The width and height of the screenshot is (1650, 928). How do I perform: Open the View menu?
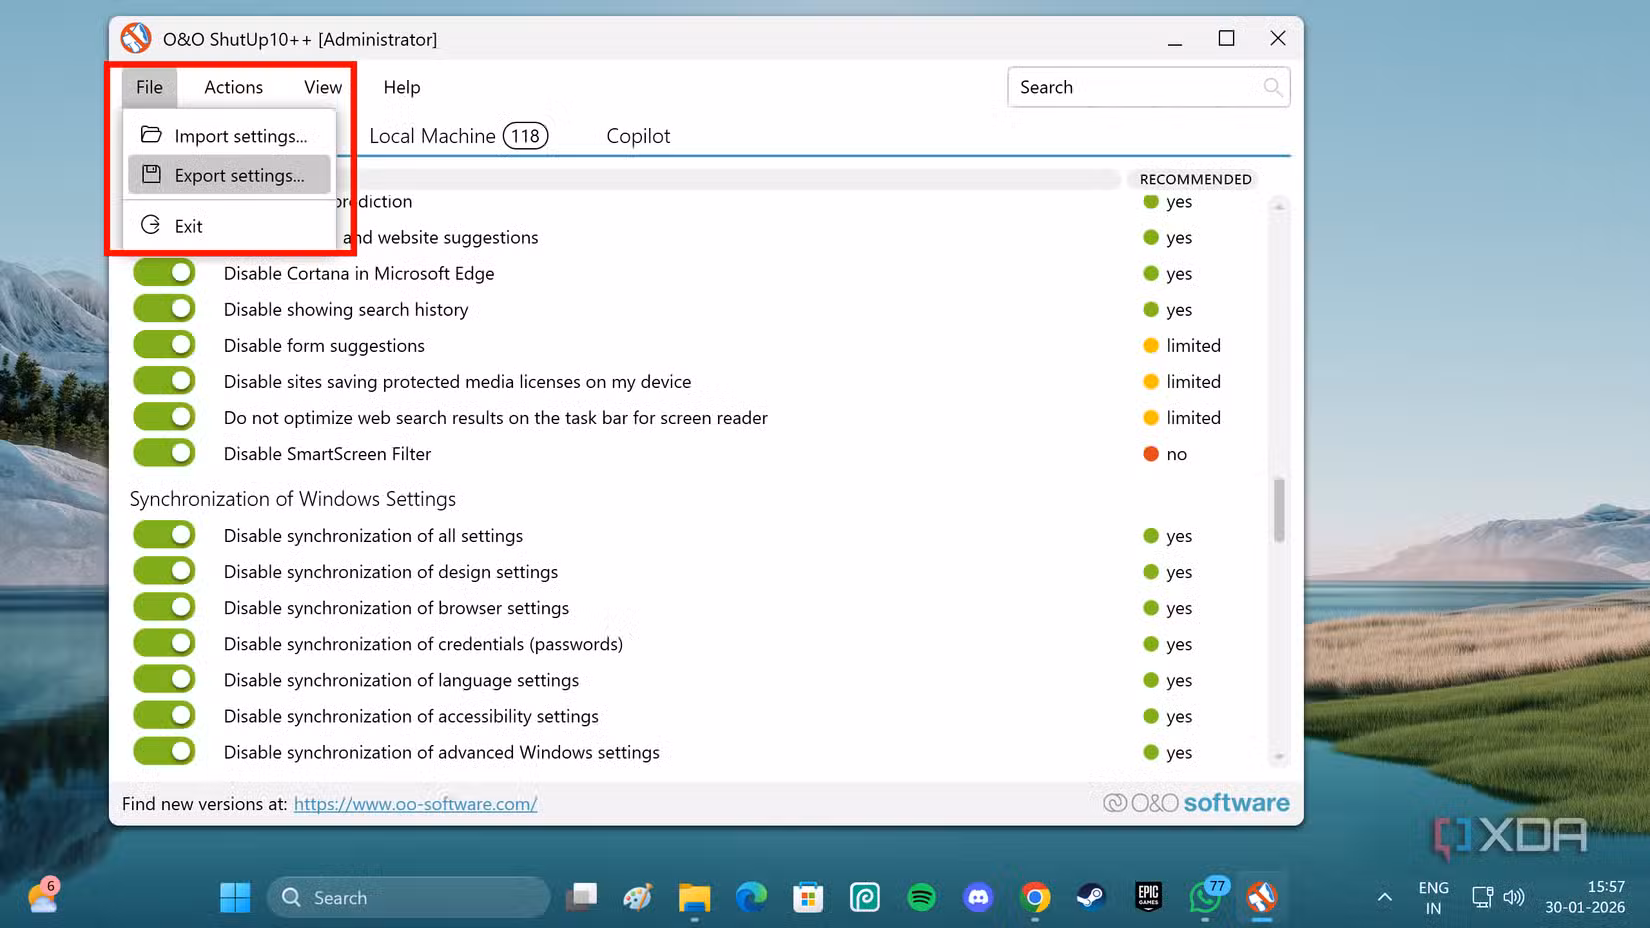pyautogui.click(x=323, y=87)
